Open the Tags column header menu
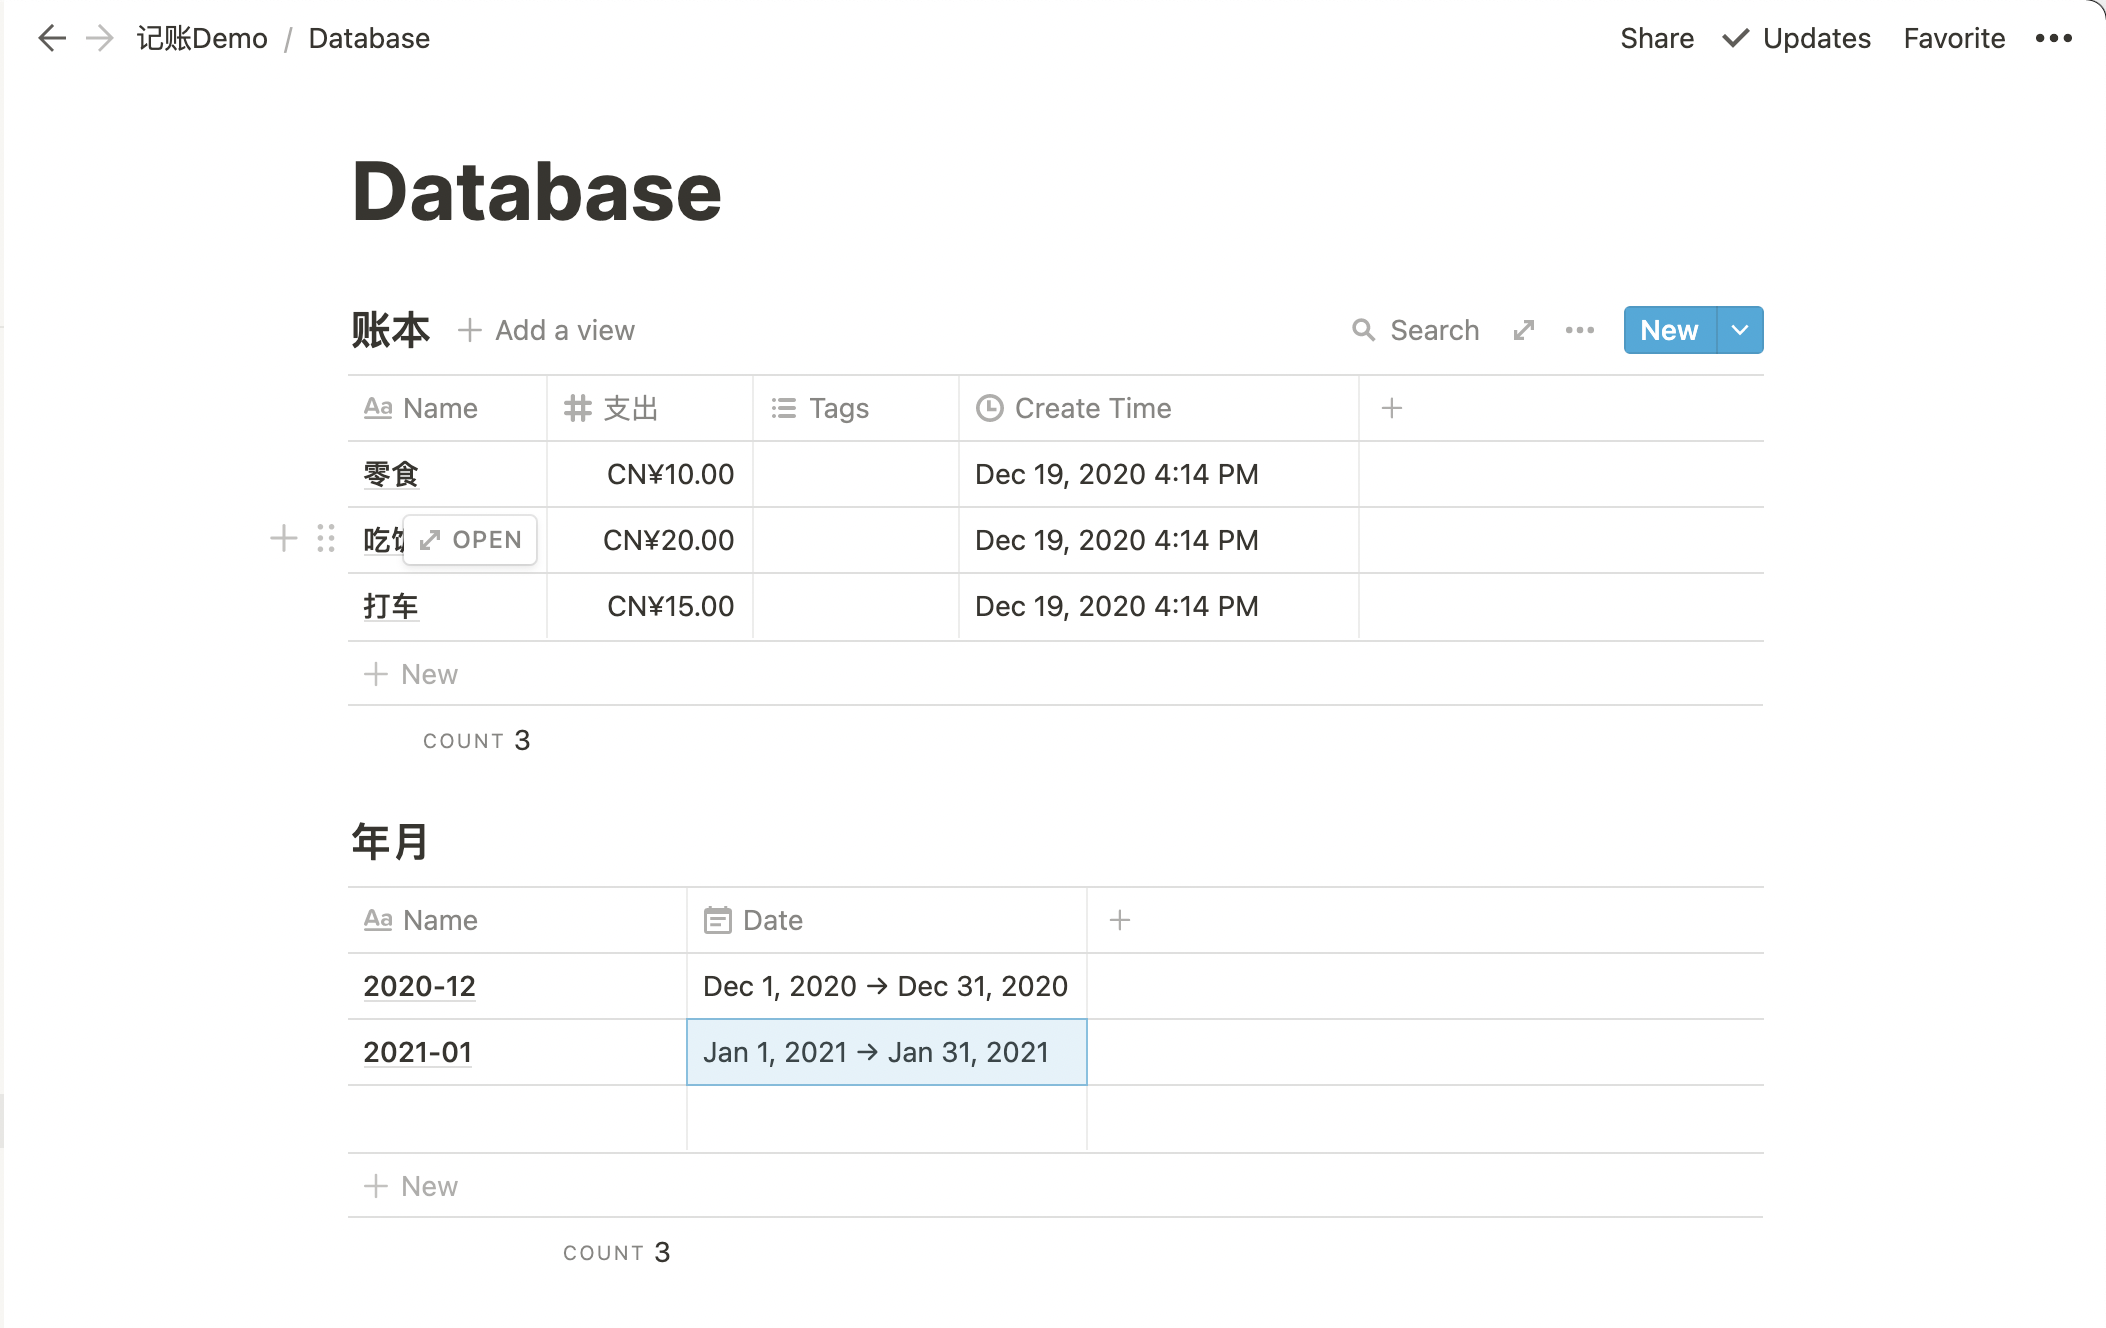 pyautogui.click(x=838, y=408)
